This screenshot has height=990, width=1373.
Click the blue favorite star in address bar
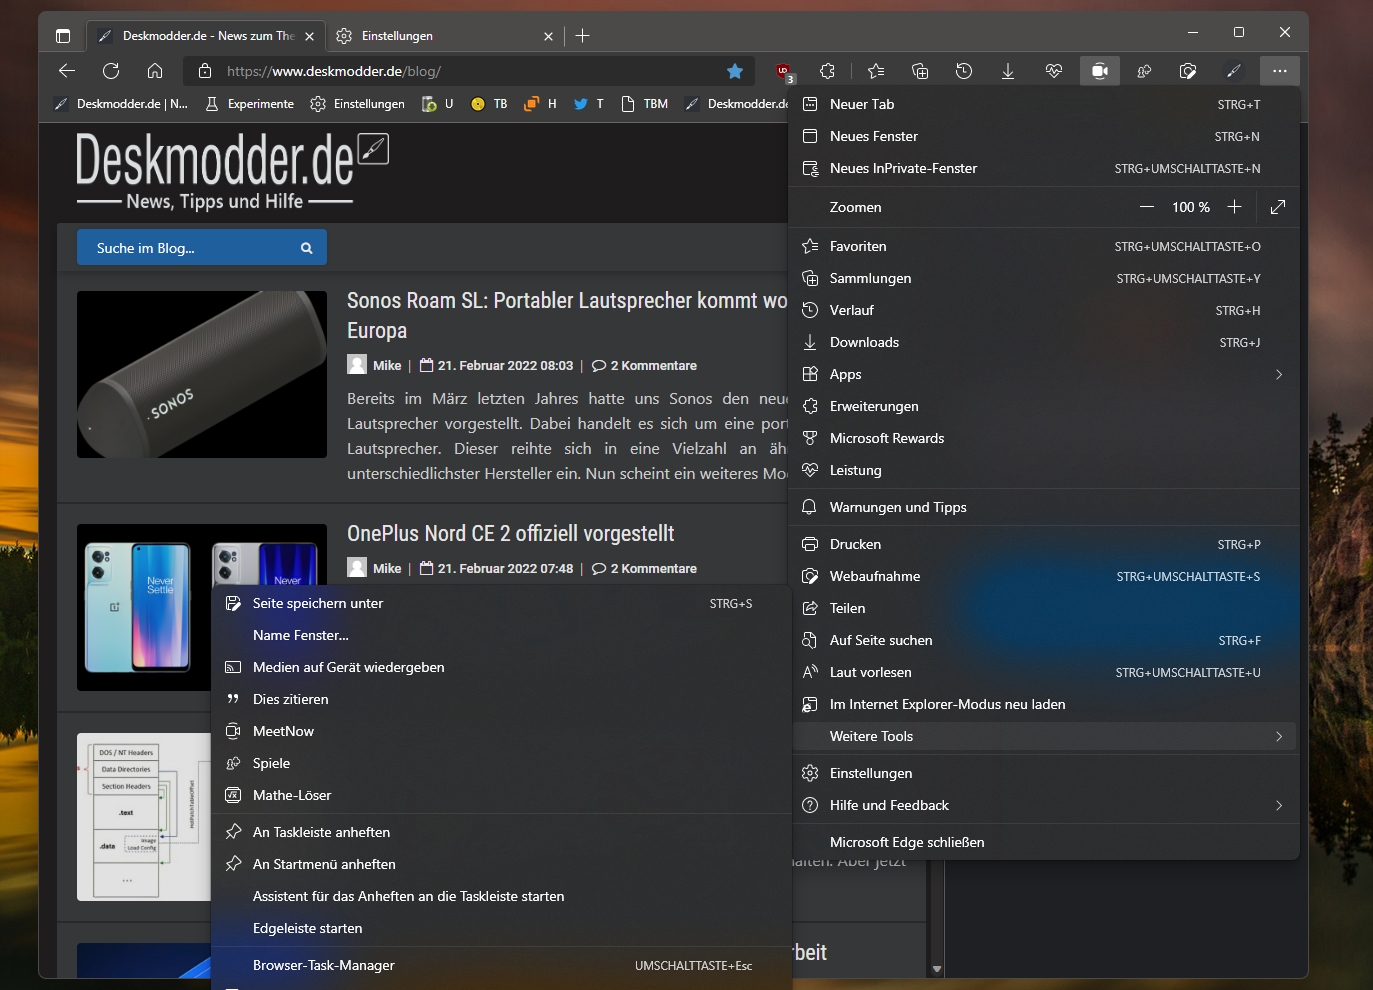tap(735, 71)
